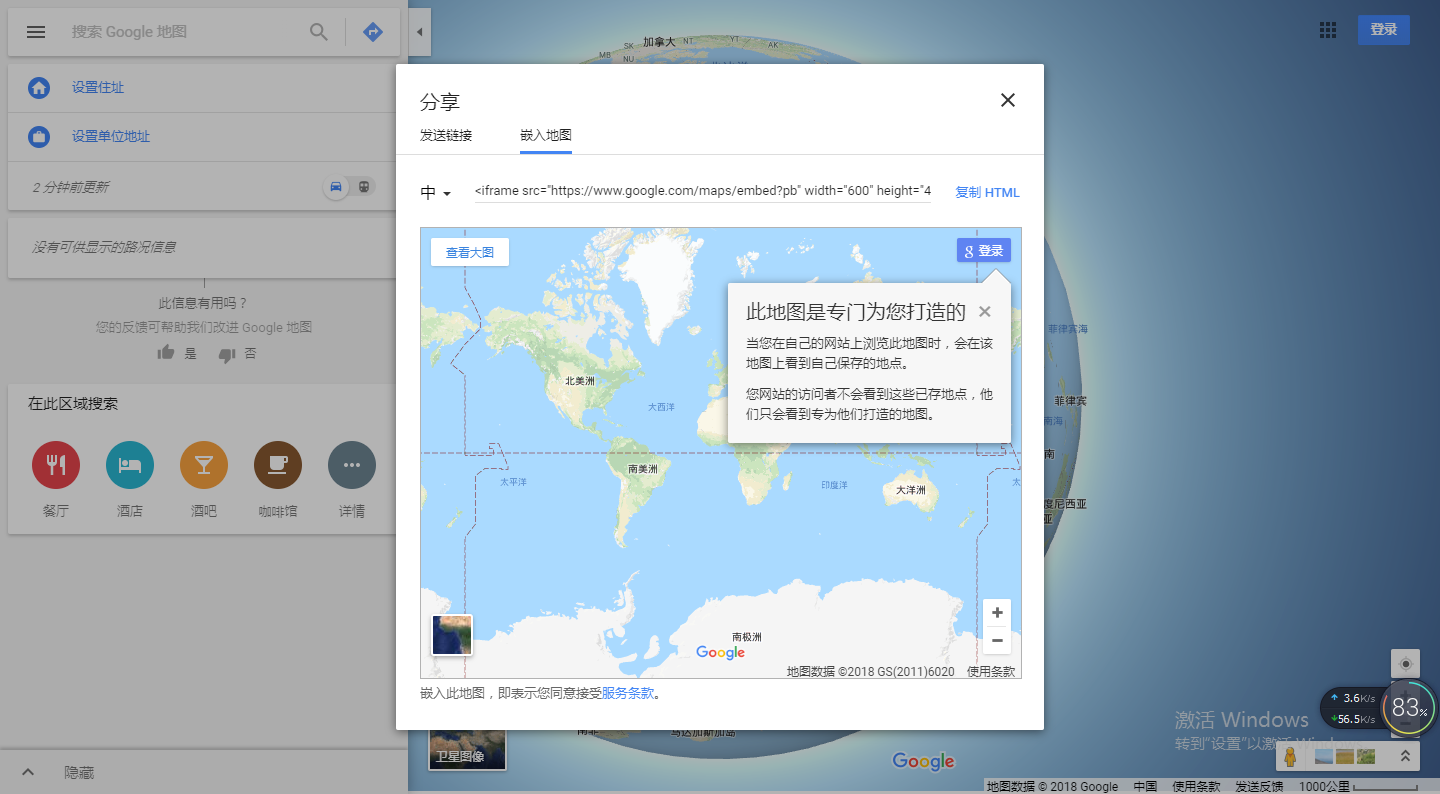Click the briefcase work address icon

tap(39, 137)
